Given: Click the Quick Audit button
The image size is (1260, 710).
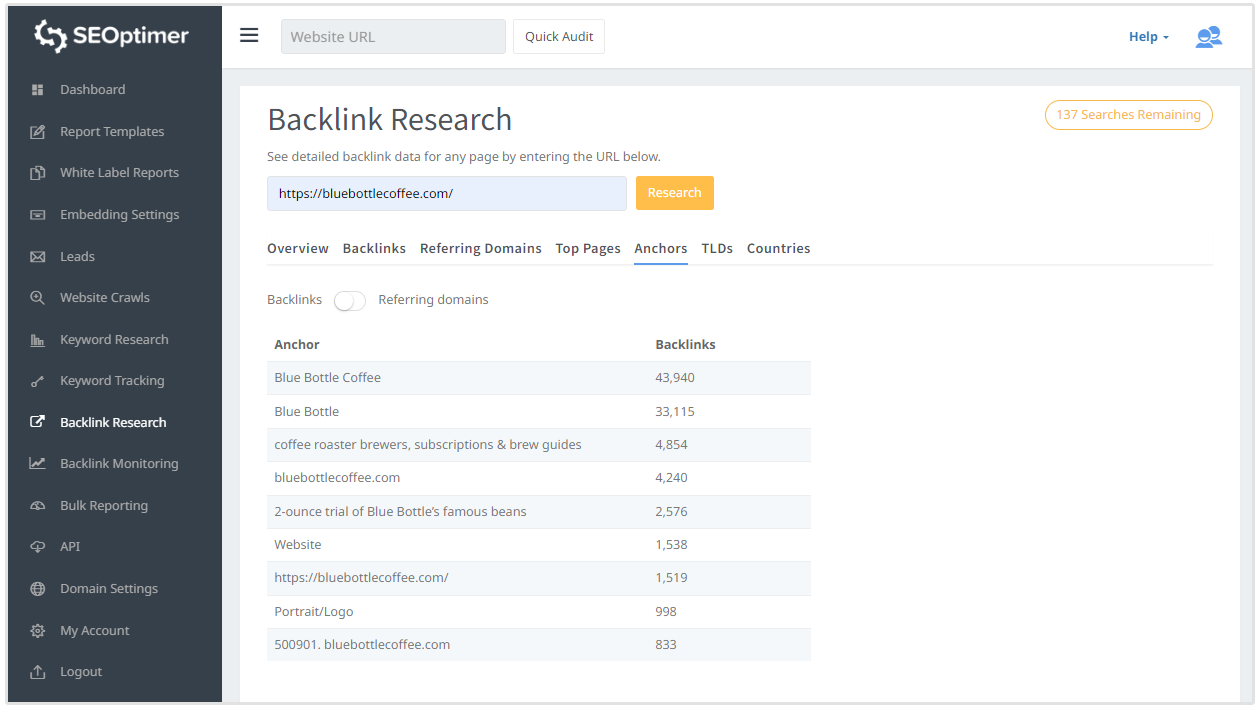Looking at the screenshot, I should [x=559, y=37].
